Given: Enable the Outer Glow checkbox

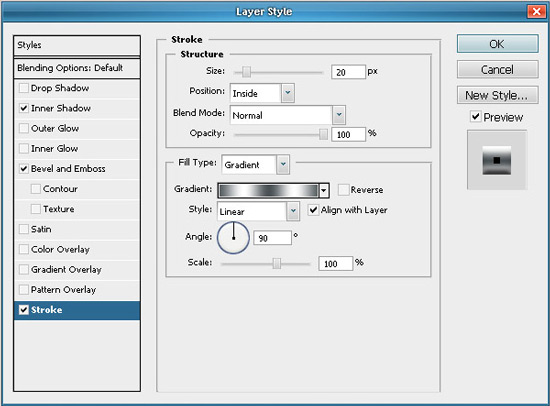Looking at the screenshot, I should point(24,128).
